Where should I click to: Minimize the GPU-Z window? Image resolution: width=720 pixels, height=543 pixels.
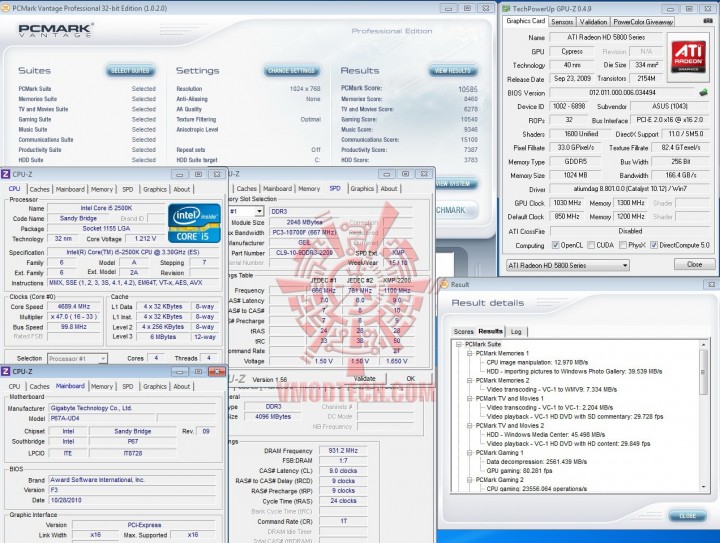670,9
